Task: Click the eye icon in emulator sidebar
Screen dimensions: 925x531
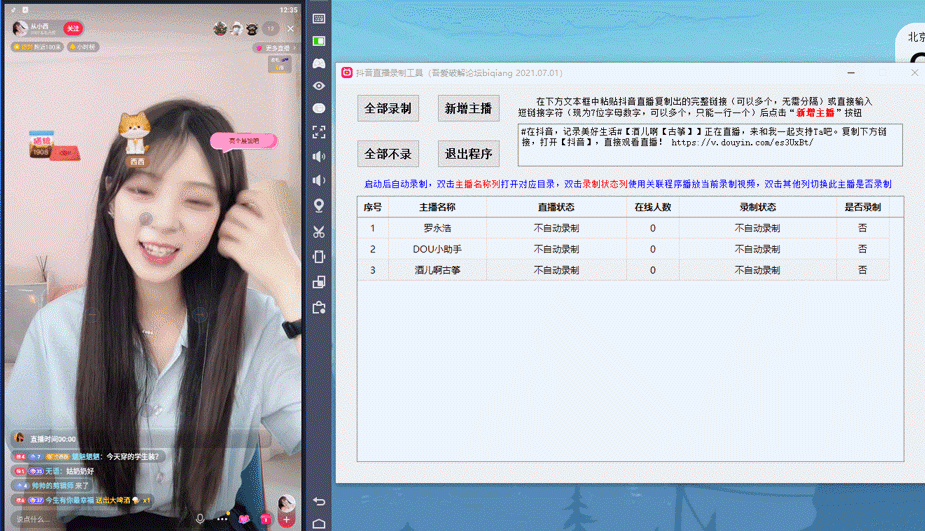Action: click(319, 86)
